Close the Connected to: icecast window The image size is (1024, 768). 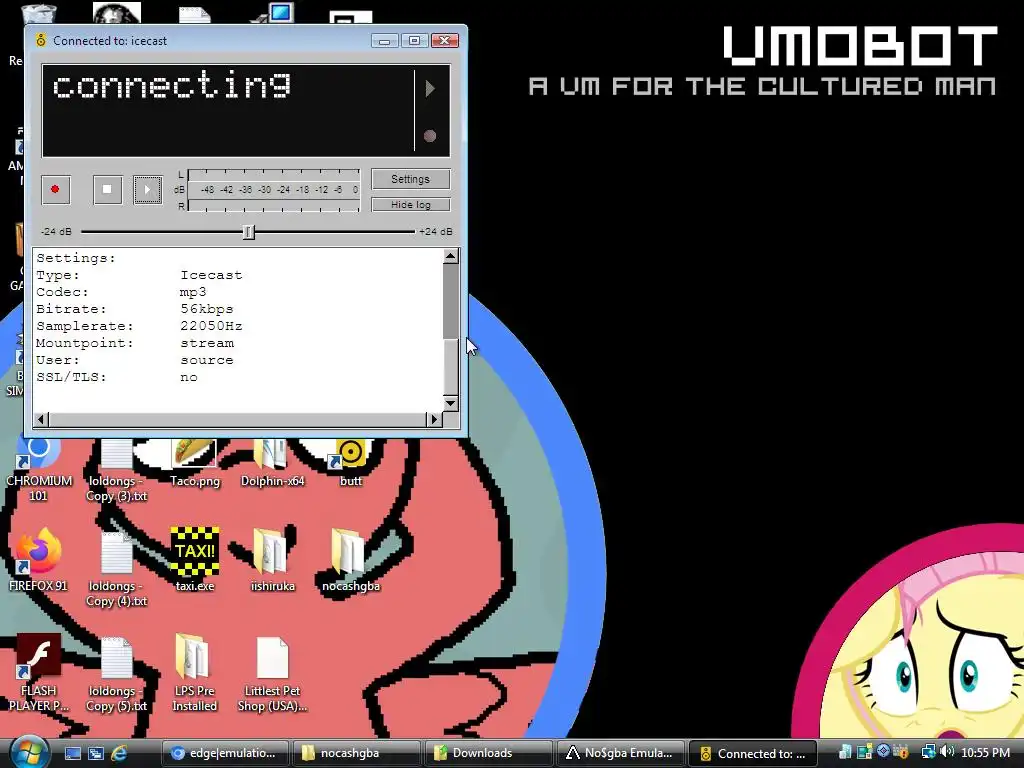(445, 40)
